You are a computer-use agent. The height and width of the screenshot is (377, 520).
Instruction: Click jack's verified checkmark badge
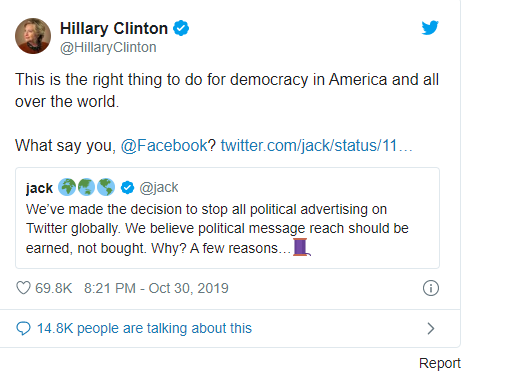(127, 188)
